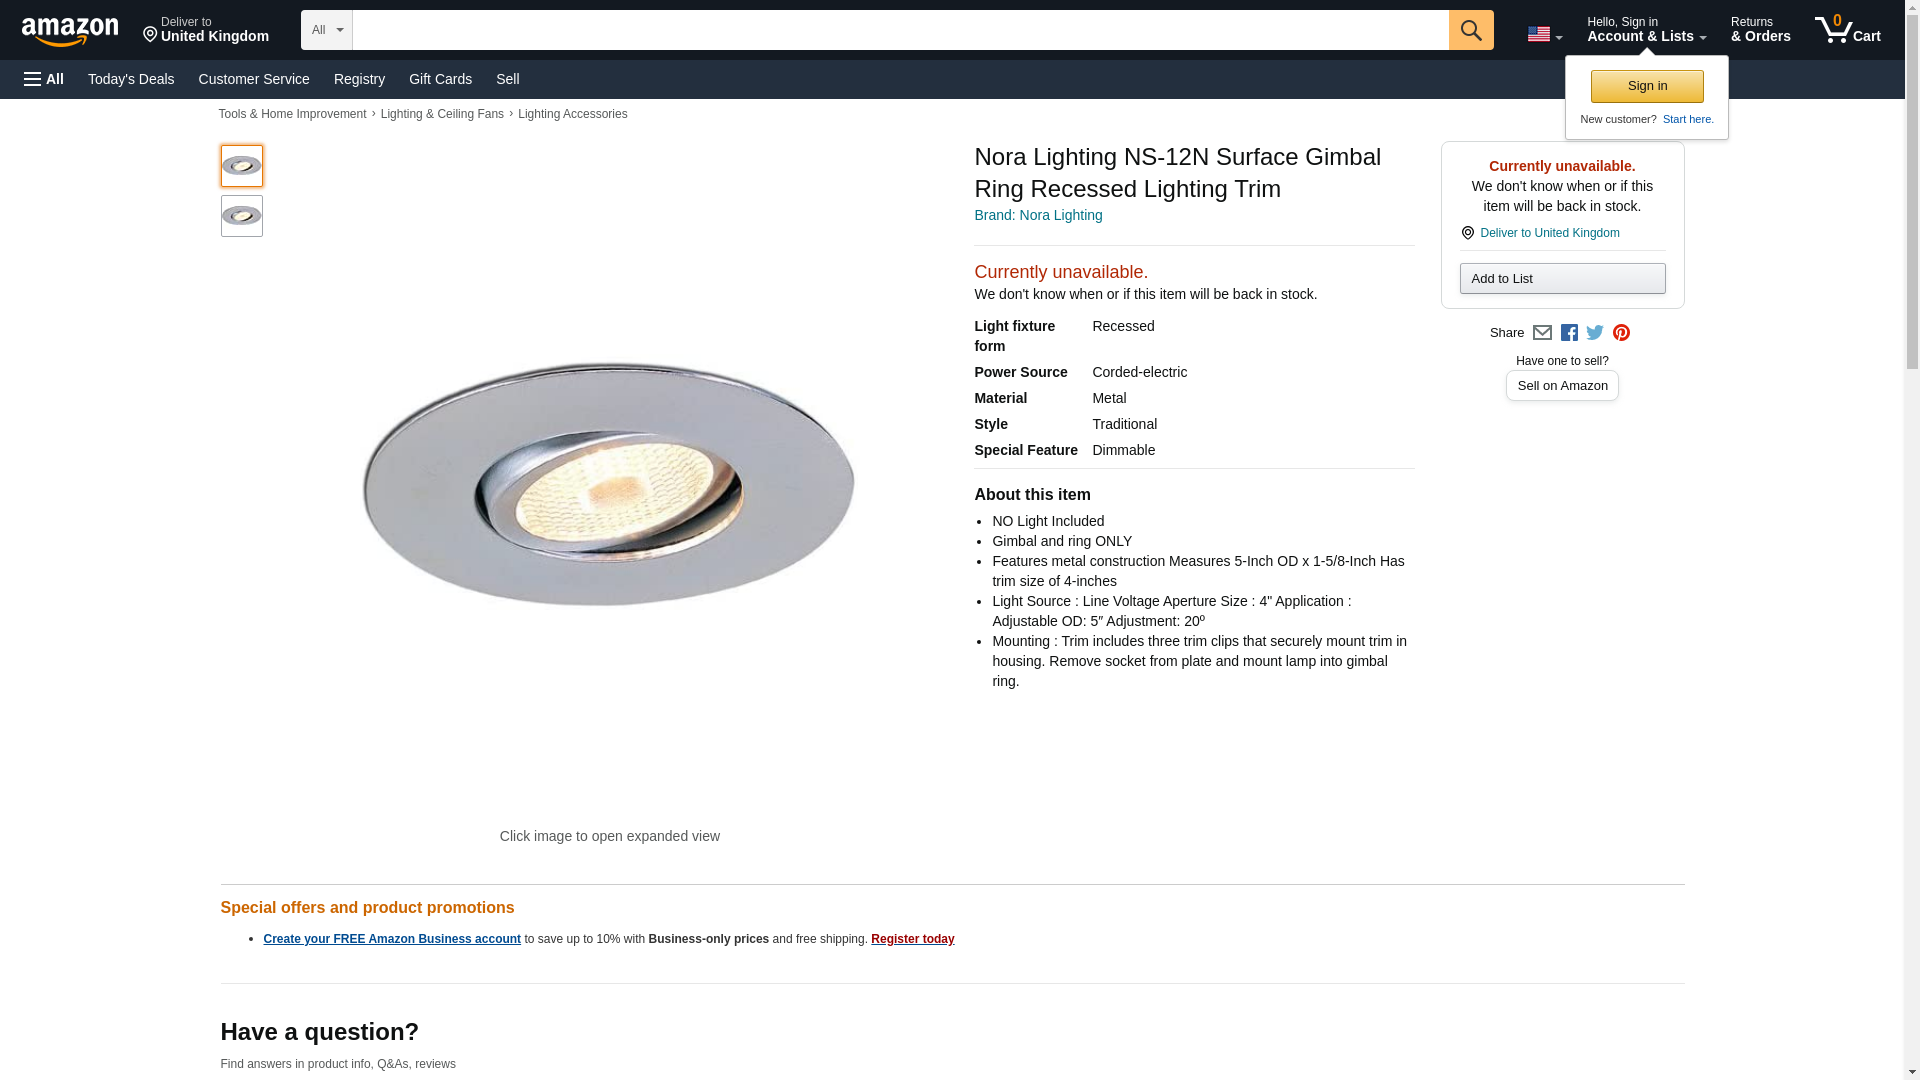Open the country flag language selector
1920x1080 pixels.
click(x=1544, y=34)
